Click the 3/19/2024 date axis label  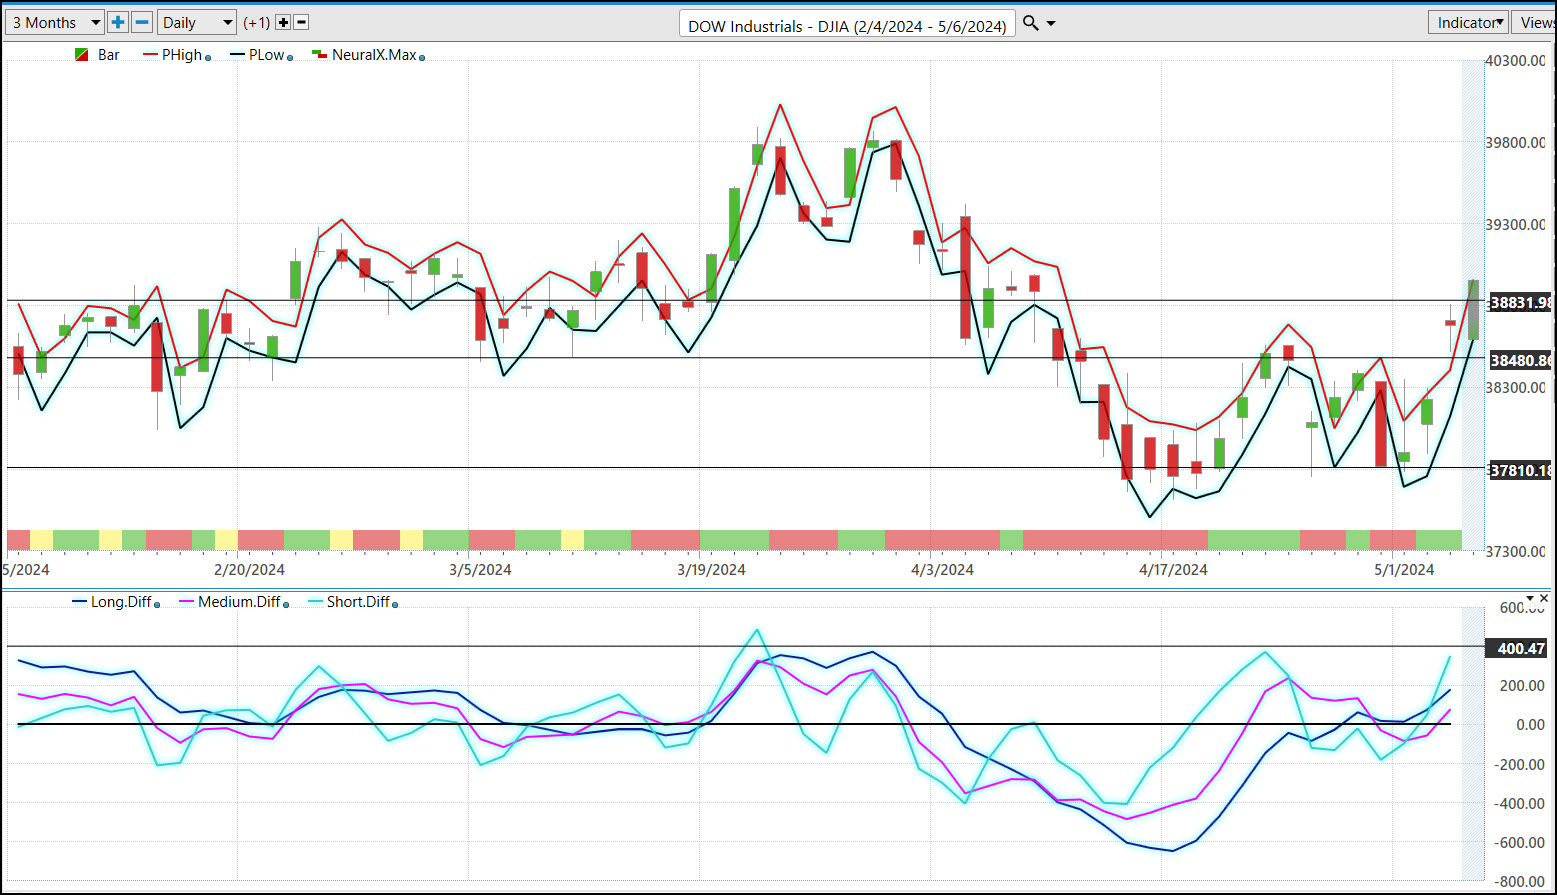coord(711,570)
